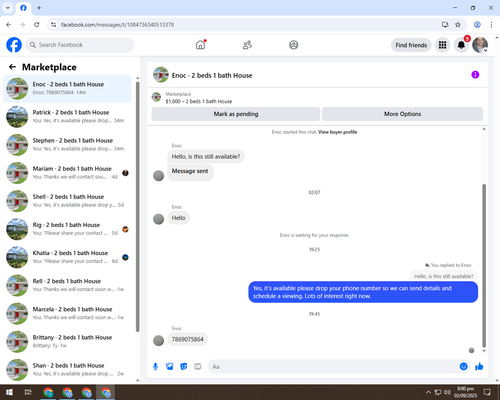500x400 pixels.
Task: Go back in browser history
Action: coord(9,24)
